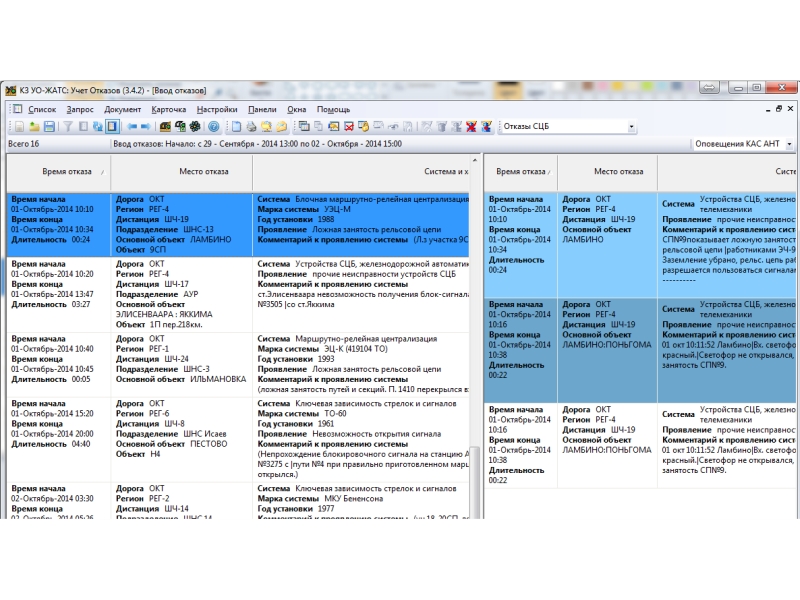The height and width of the screenshot is (600, 800).
Task: Click the blue refresh arrows icon
Action: pos(97,127)
